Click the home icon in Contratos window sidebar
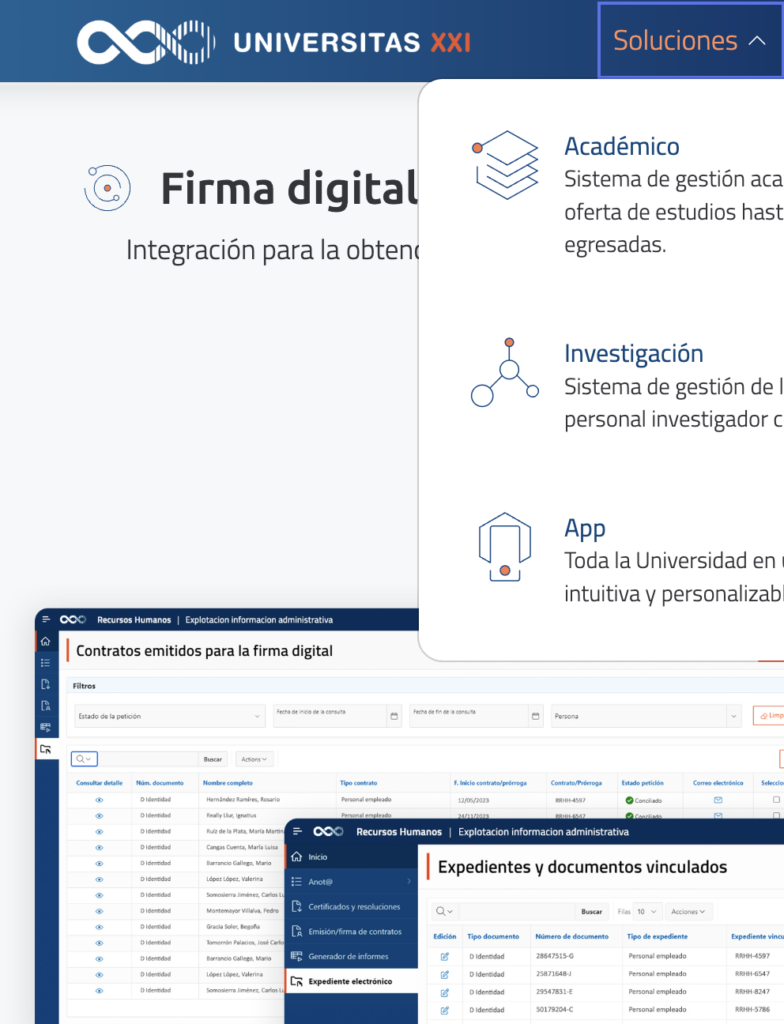The image size is (784, 1024). (x=45, y=641)
